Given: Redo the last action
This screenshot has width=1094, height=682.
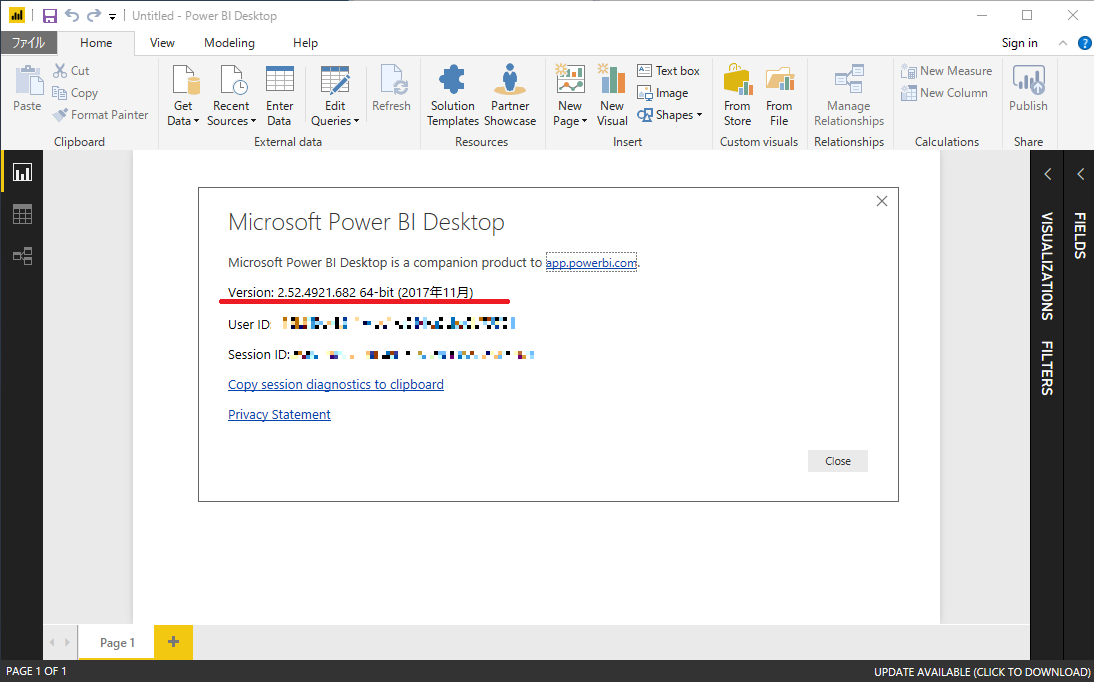Looking at the screenshot, I should 93,15.
